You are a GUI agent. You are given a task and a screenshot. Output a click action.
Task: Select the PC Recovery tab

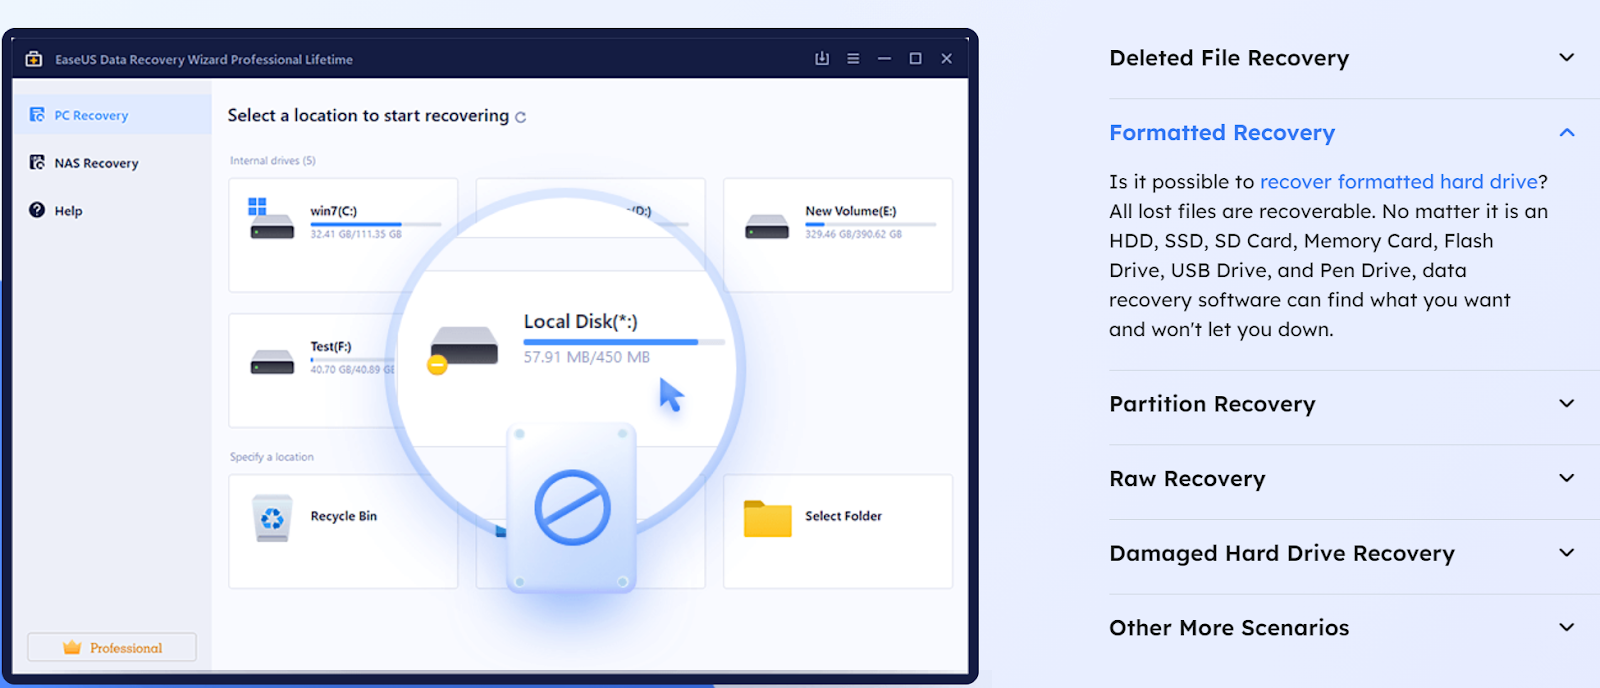click(112, 115)
